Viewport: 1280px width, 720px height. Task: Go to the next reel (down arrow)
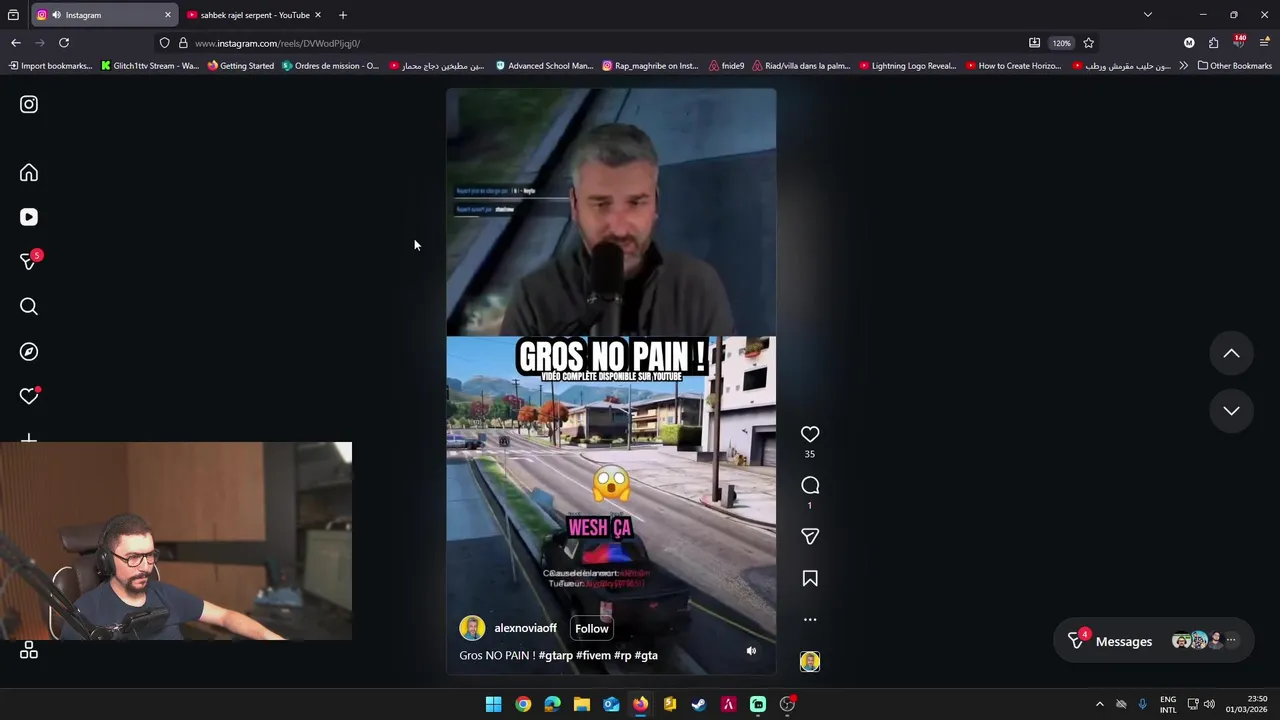pyautogui.click(x=1231, y=411)
